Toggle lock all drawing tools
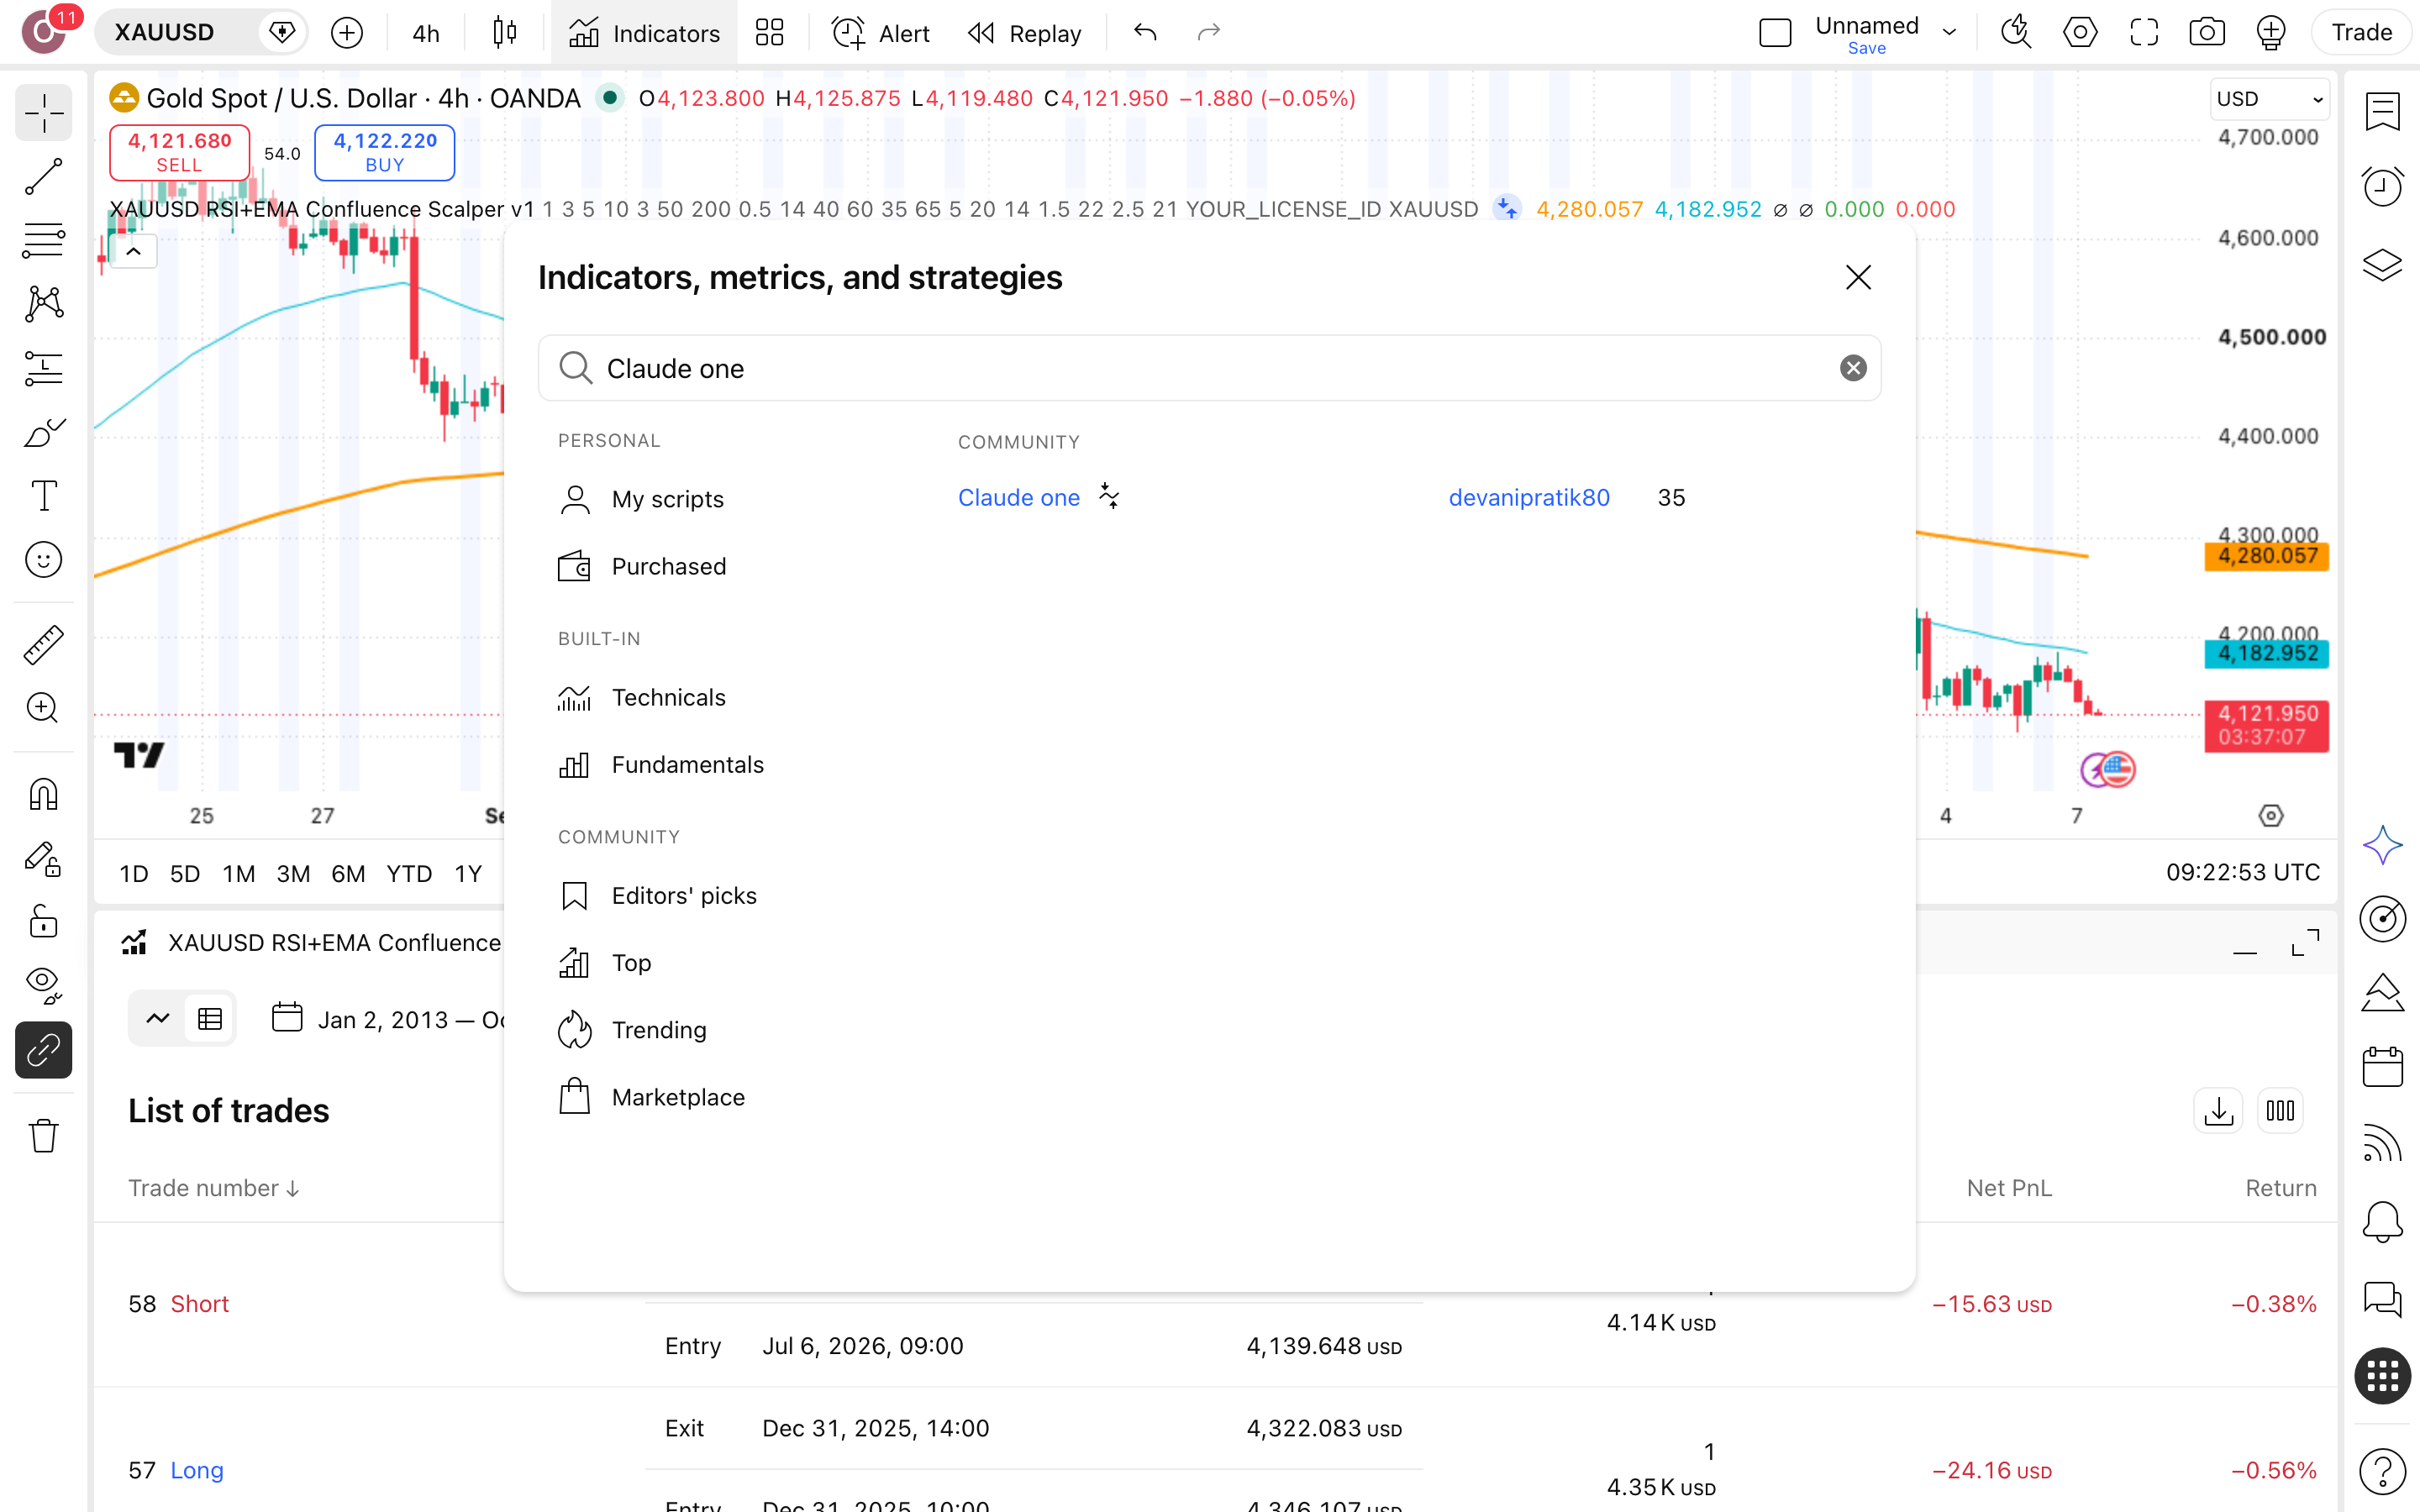Screen dimensions: 2420x1512 point(43,920)
